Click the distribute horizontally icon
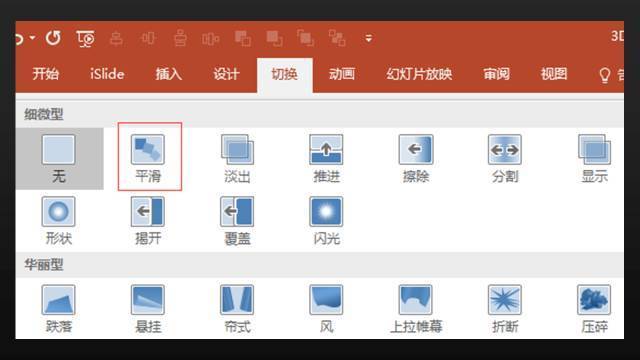The image size is (640, 360). 211,39
